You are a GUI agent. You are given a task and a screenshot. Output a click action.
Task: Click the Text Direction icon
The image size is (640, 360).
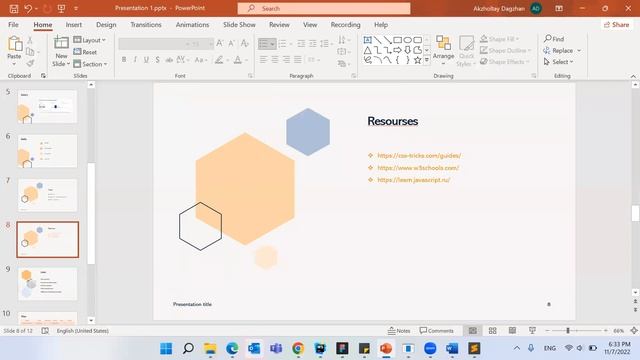(x=344, y=40)
